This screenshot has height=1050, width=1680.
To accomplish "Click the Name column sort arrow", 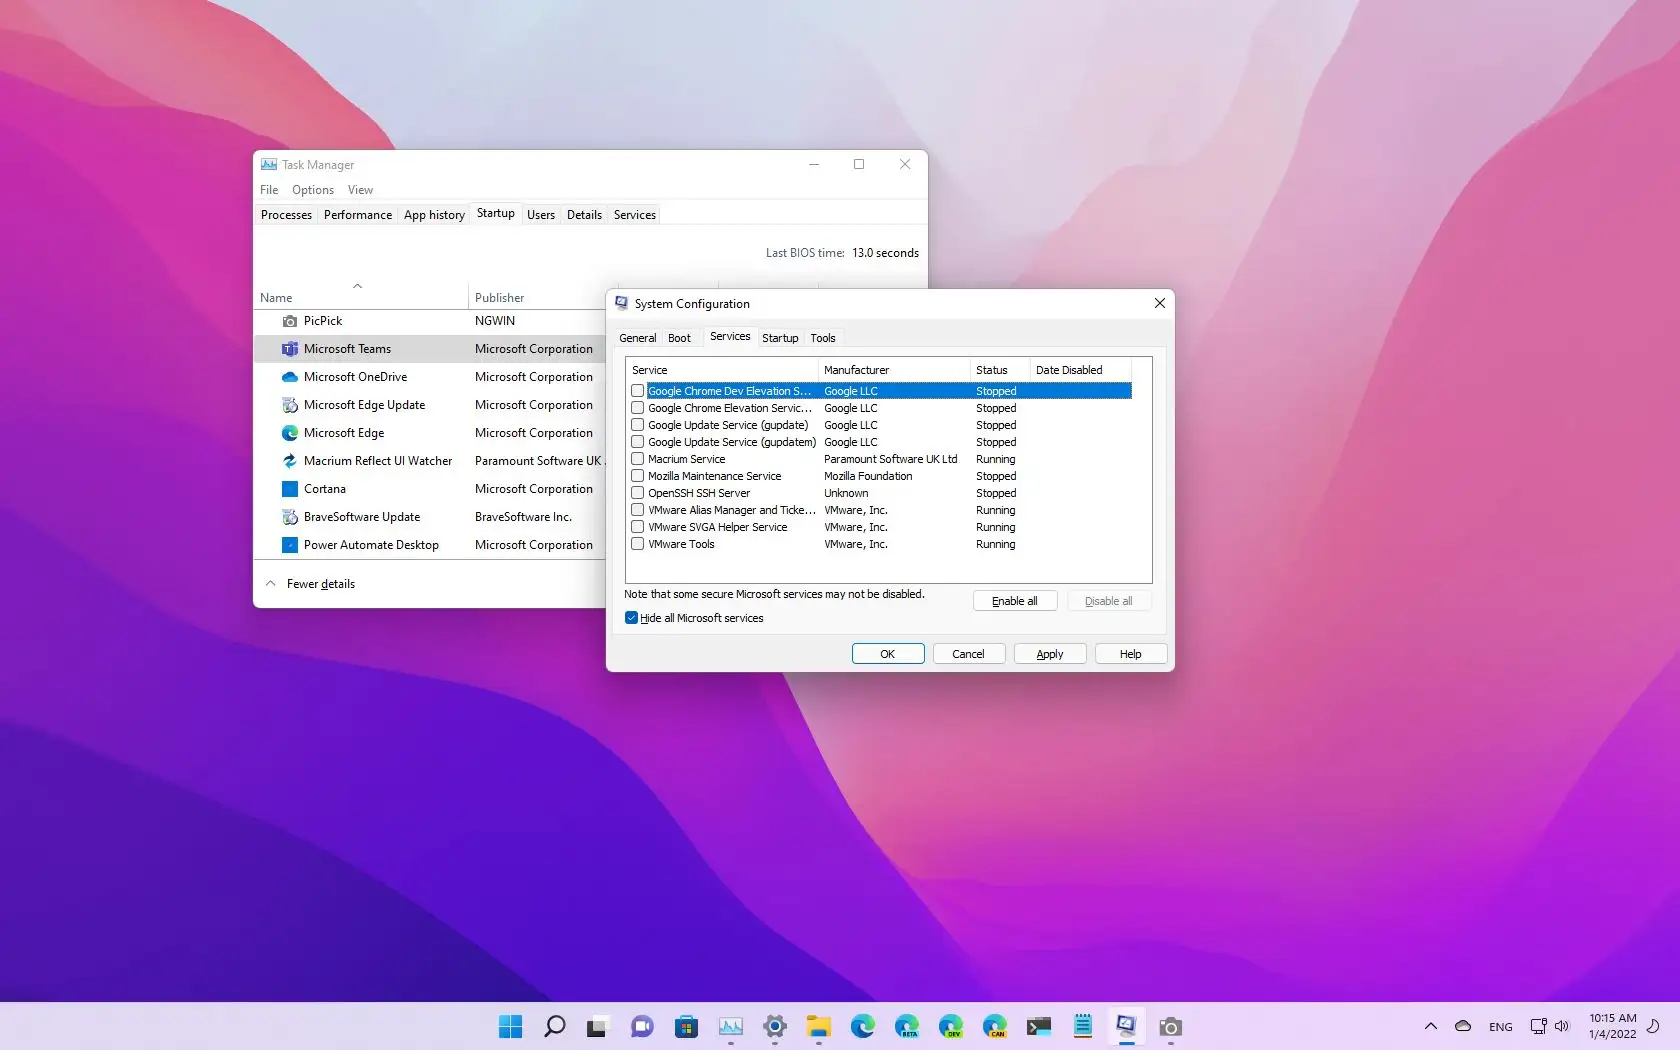I will point(359,284).
